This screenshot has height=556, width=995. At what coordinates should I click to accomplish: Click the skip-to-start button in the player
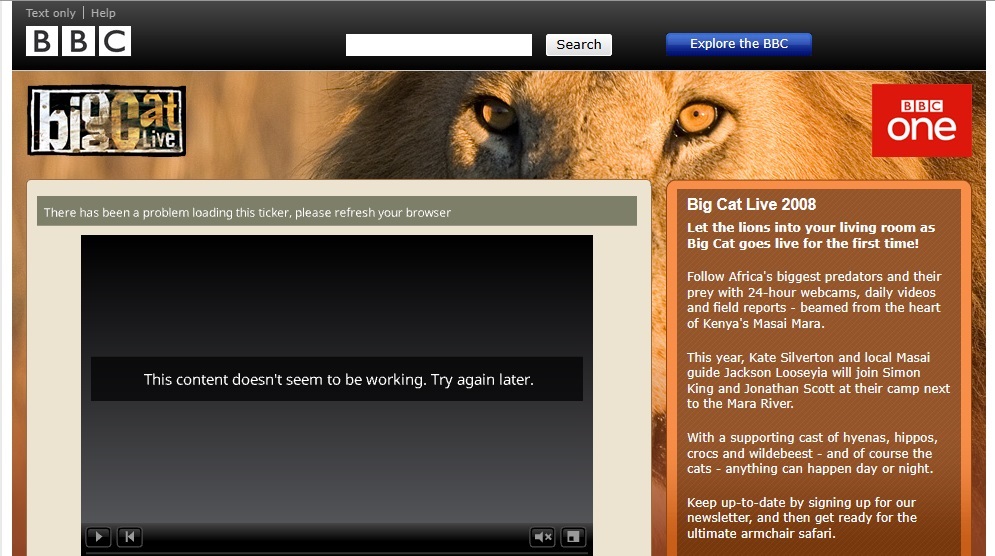tap(130, 537)
